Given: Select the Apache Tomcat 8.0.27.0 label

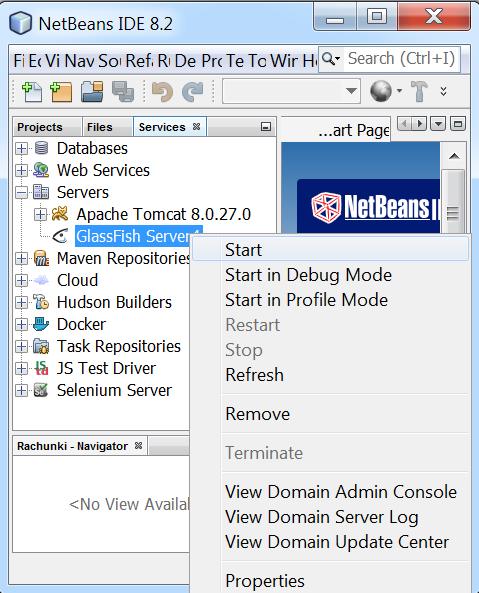Looking at the screenshot, I should click(164, 214).
